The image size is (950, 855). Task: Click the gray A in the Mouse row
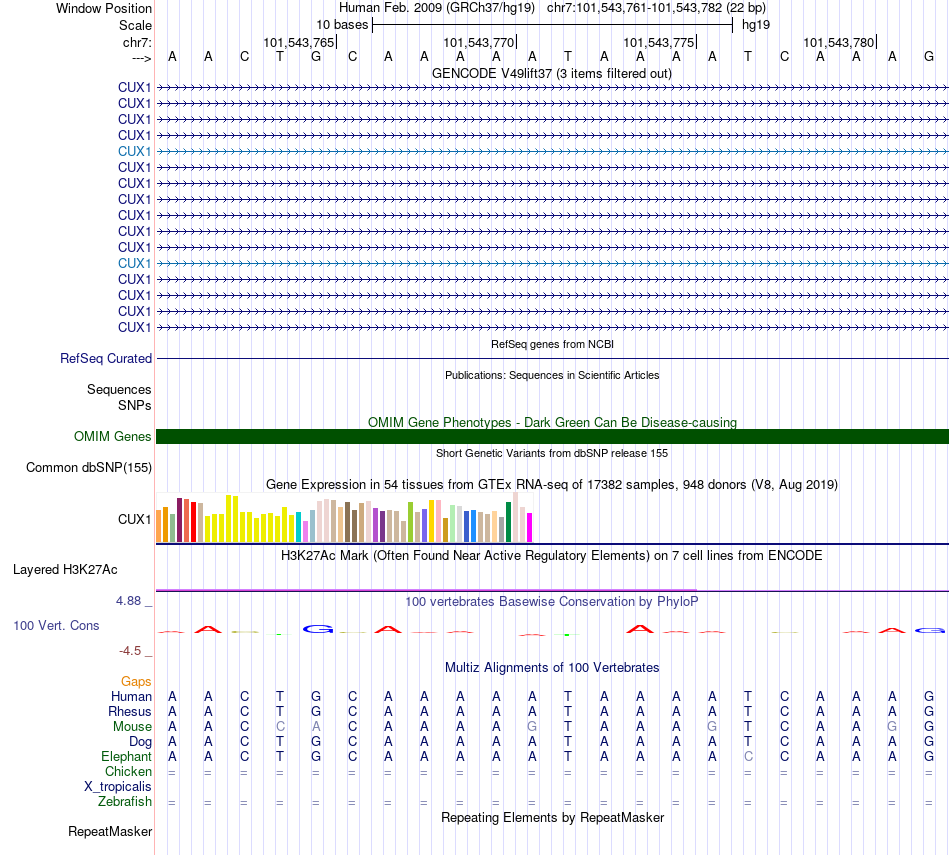(316, 727)
